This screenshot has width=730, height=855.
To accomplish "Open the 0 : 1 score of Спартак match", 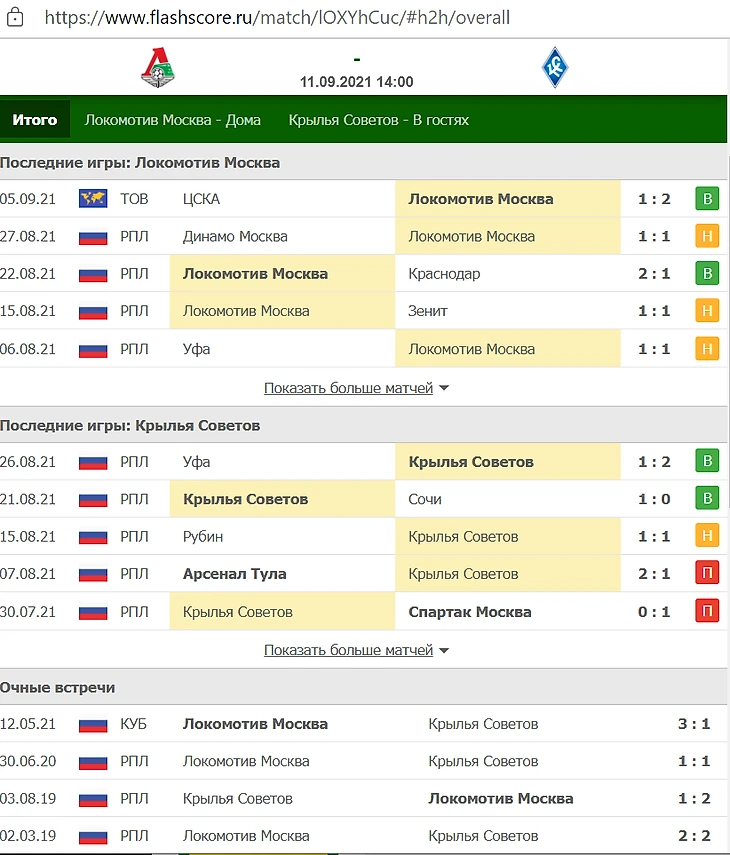I will click(654, 612).
